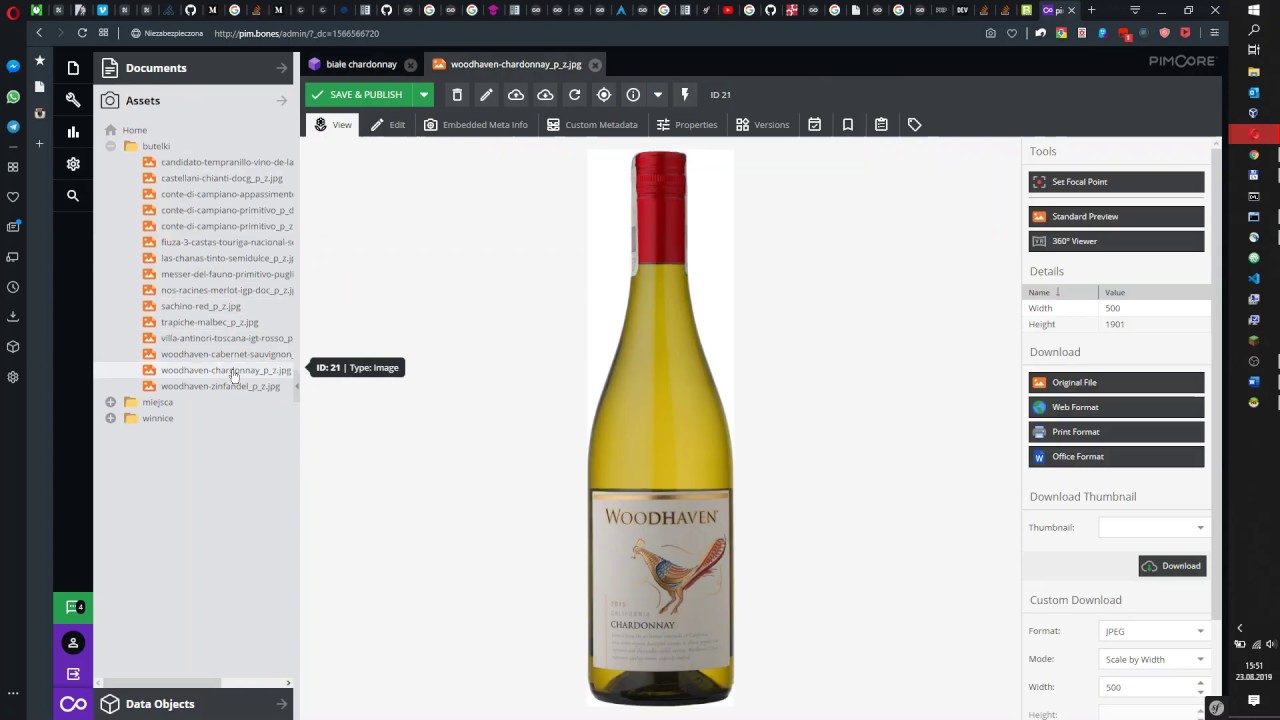Click the show-in-tree target icon

(x=604, y=95)
